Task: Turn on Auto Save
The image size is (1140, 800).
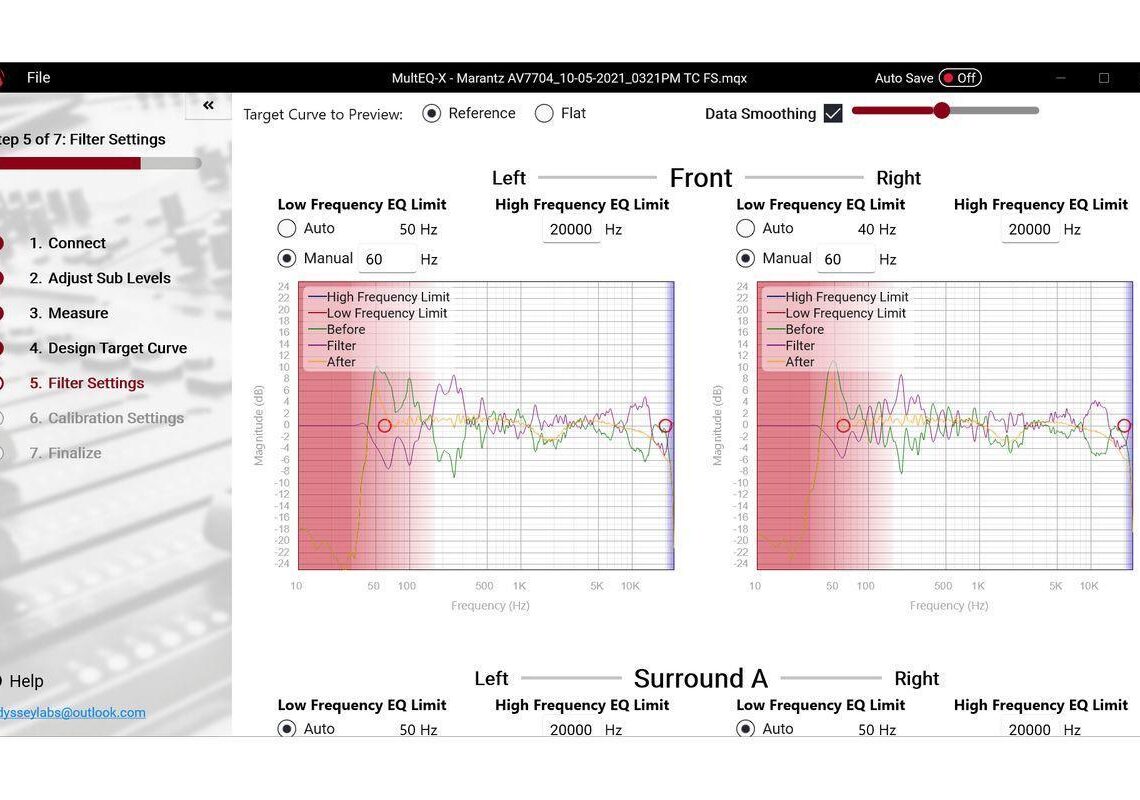Action: coord(960,77)
